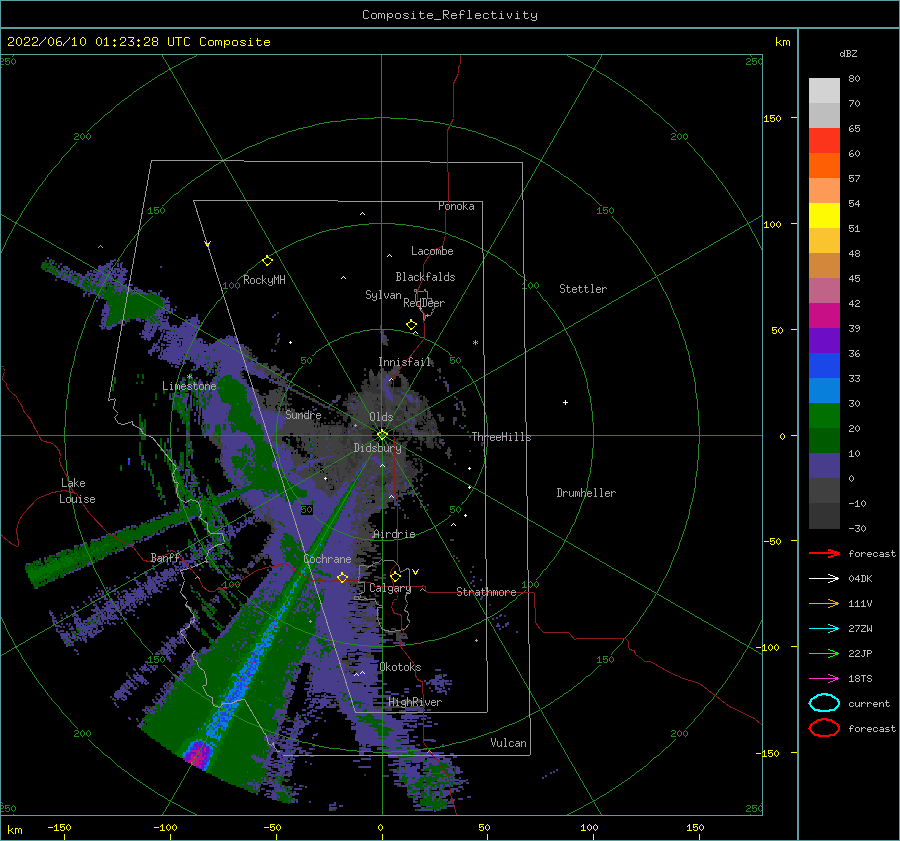The image size is (900, 841).
Task: Click the Cochrane label
Action: click(327, 559)
